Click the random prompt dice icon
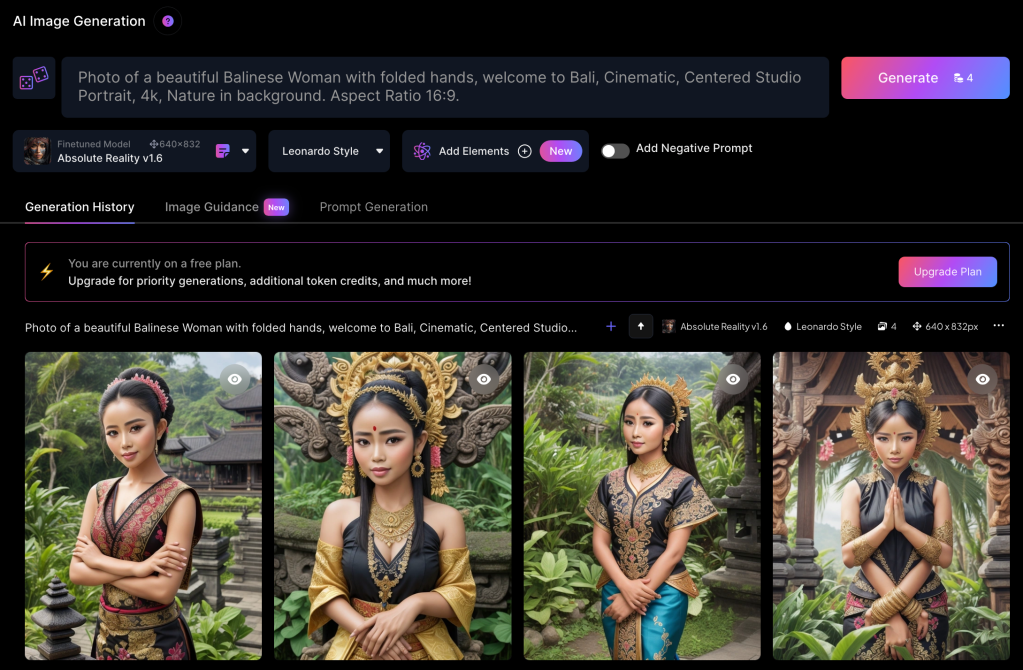Viewport: 1023px width, 670px height. [34, 78]
